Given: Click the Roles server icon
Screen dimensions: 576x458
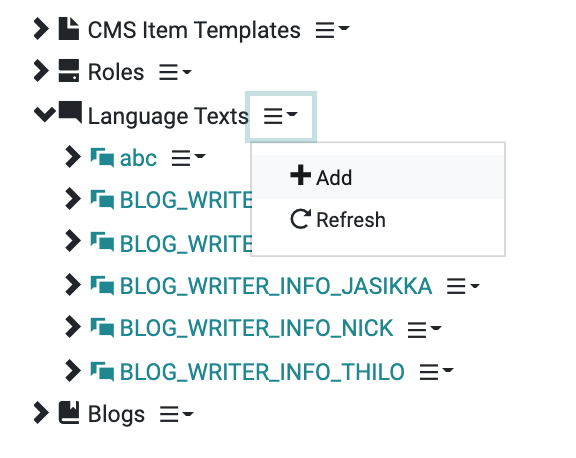Looking at the screenshot, I should coord(69,71).
